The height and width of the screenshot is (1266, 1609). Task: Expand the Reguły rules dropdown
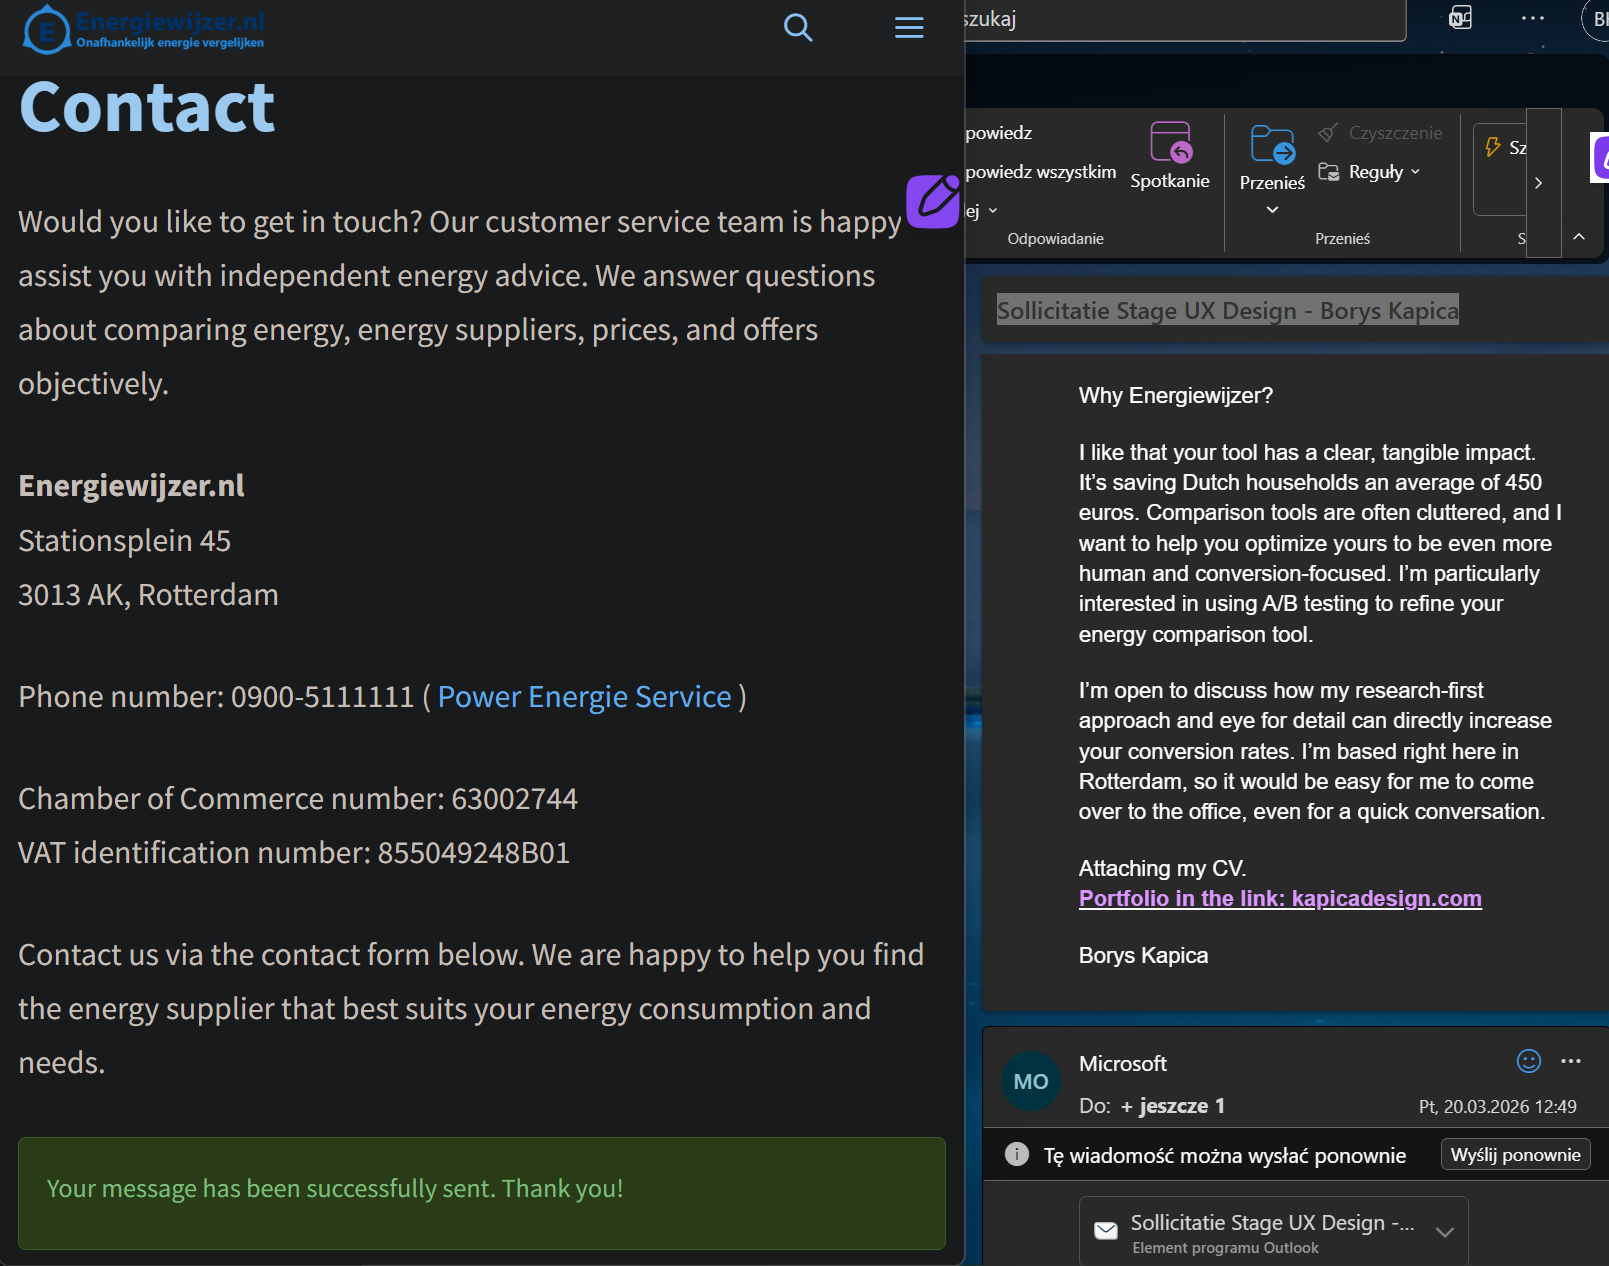1415,172
